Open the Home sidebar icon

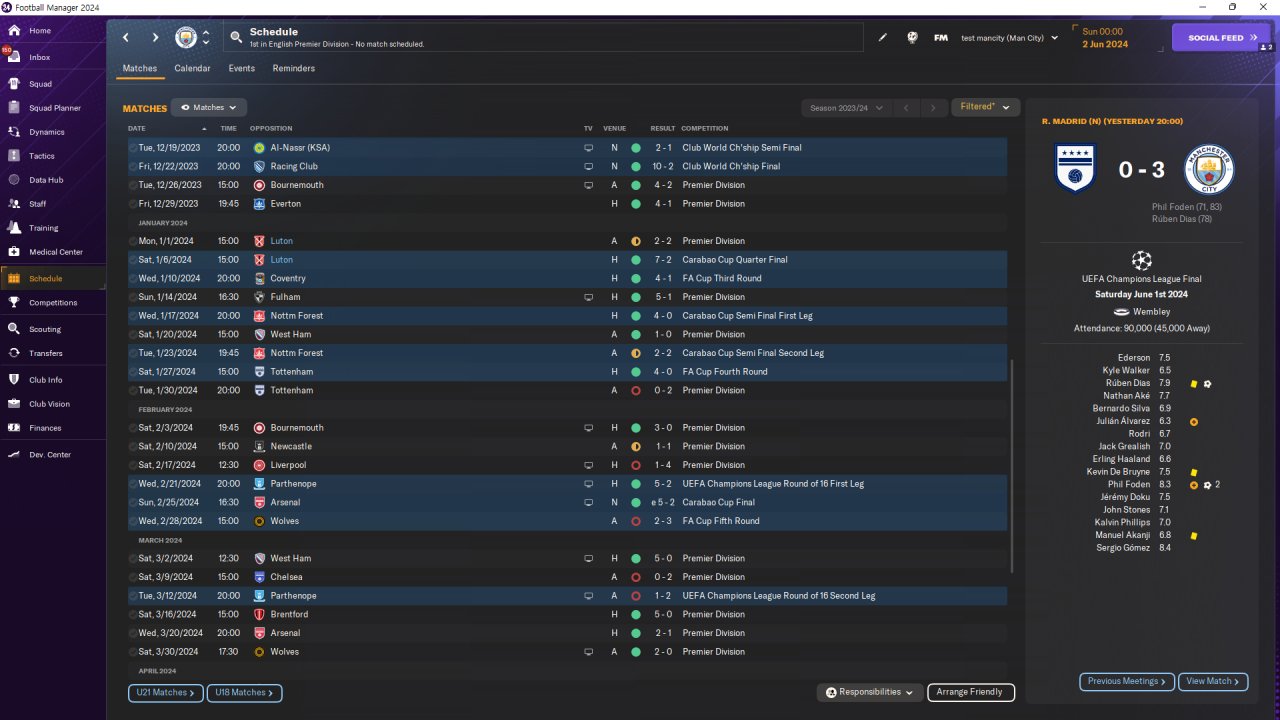click(x=14, y=31)
